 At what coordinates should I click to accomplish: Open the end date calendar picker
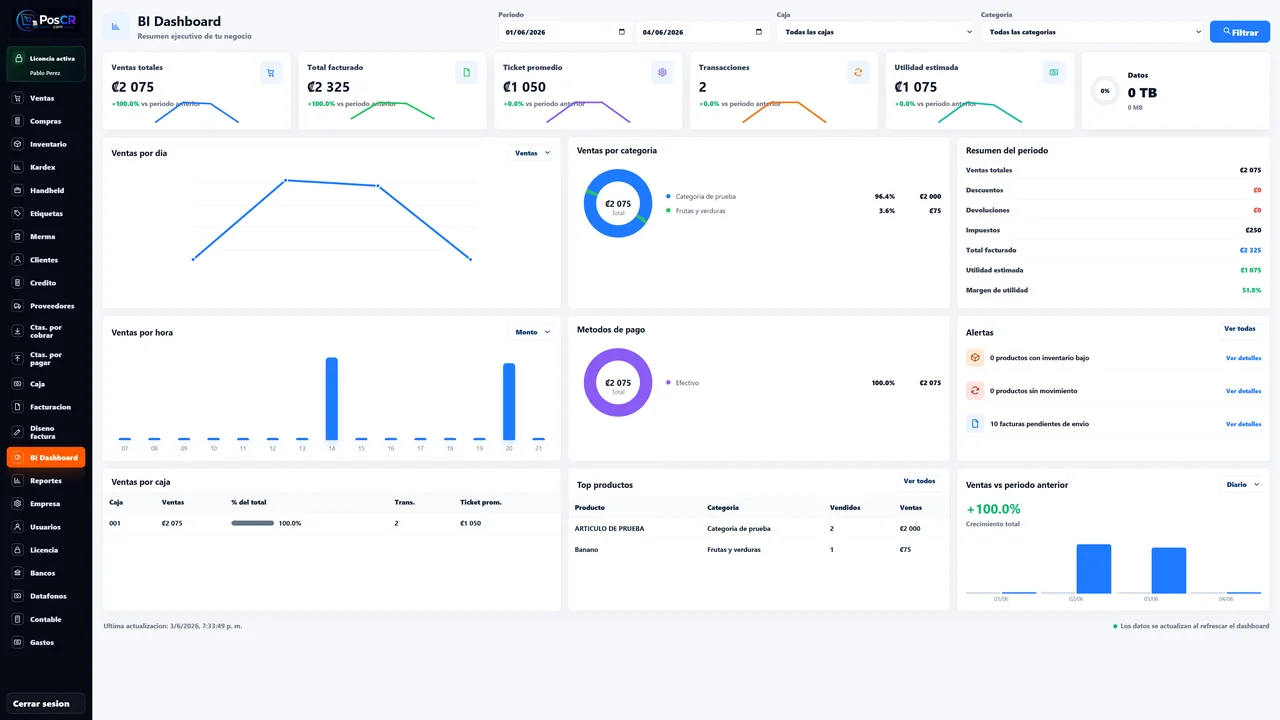759,32
